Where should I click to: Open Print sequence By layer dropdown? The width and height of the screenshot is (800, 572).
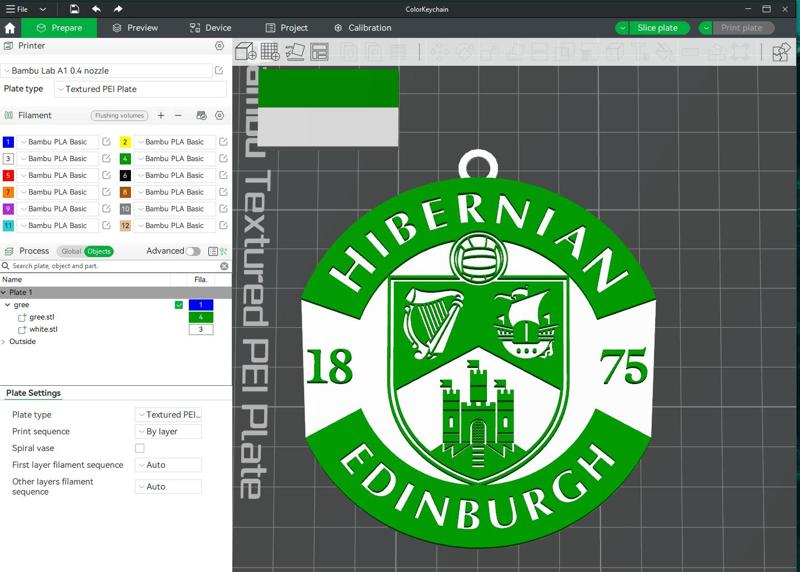[x=169, y=432]
